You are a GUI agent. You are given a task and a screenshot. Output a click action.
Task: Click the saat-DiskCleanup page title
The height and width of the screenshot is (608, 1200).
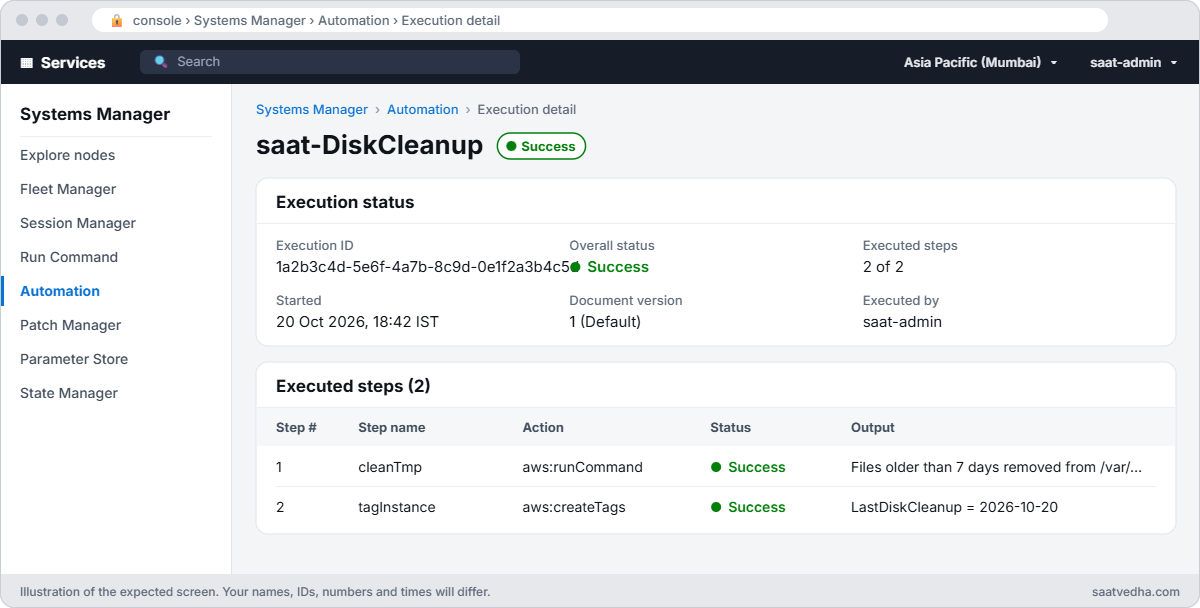(x=370, y=146)
